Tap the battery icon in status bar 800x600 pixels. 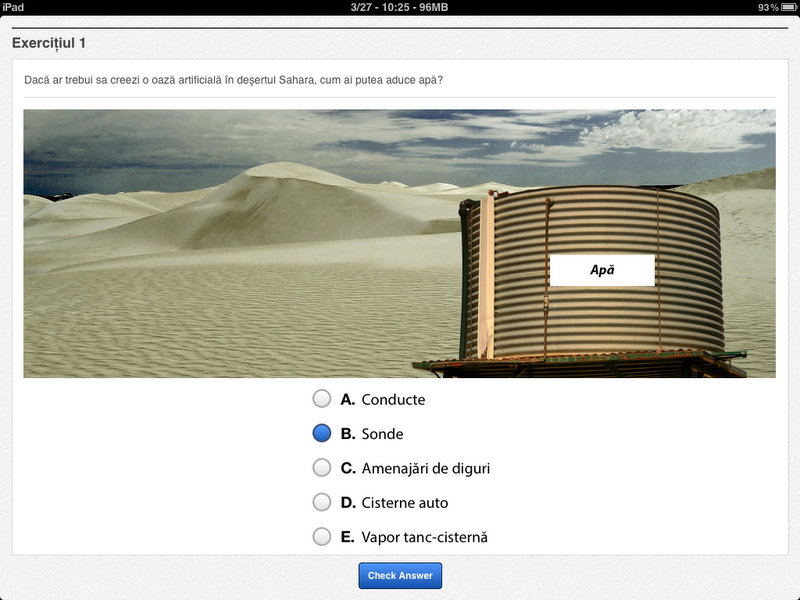click(x=787, y=7)
